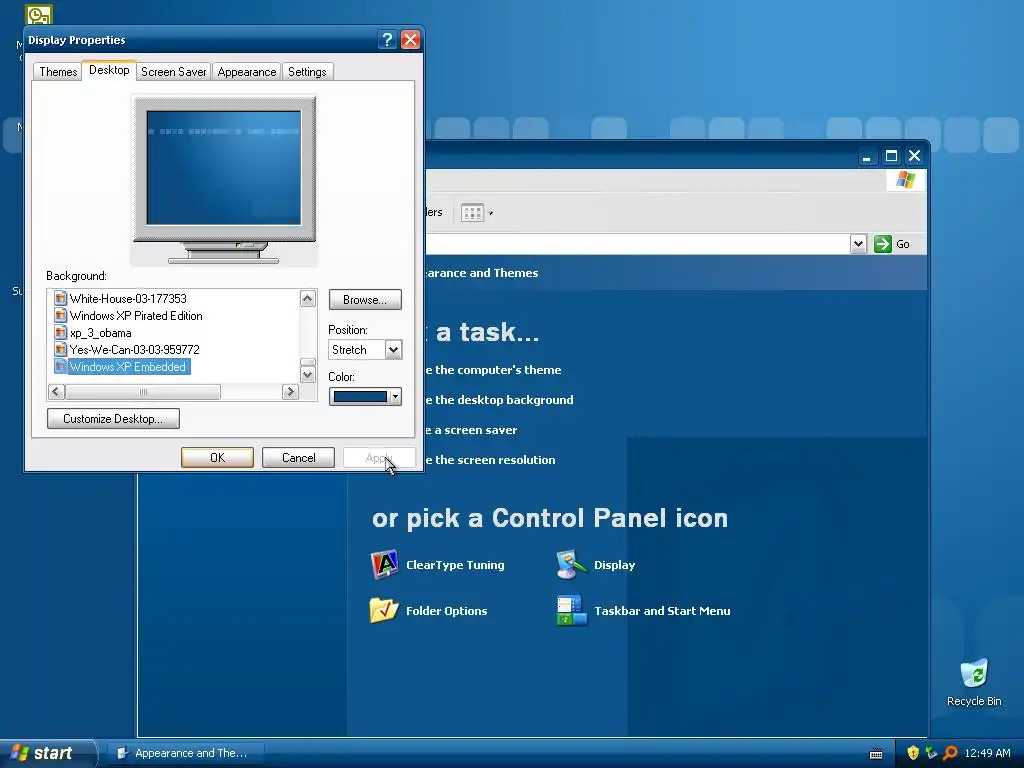The height and width of the screenshot is (768, 1024).
Task: Click the background list scroll-down arrow
Action: (308, 375)
